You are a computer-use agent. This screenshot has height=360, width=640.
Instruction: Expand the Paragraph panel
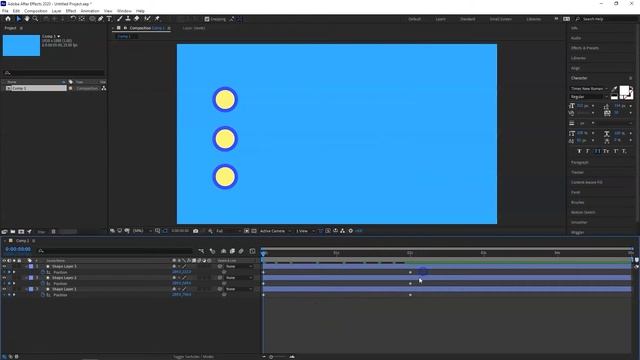coord(580,162)
